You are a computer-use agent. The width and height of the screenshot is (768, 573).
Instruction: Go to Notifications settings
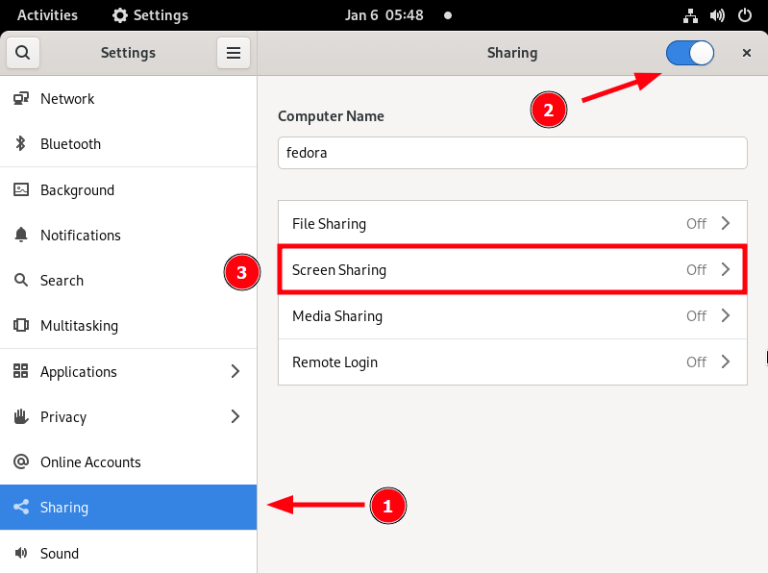coord(128,235)
